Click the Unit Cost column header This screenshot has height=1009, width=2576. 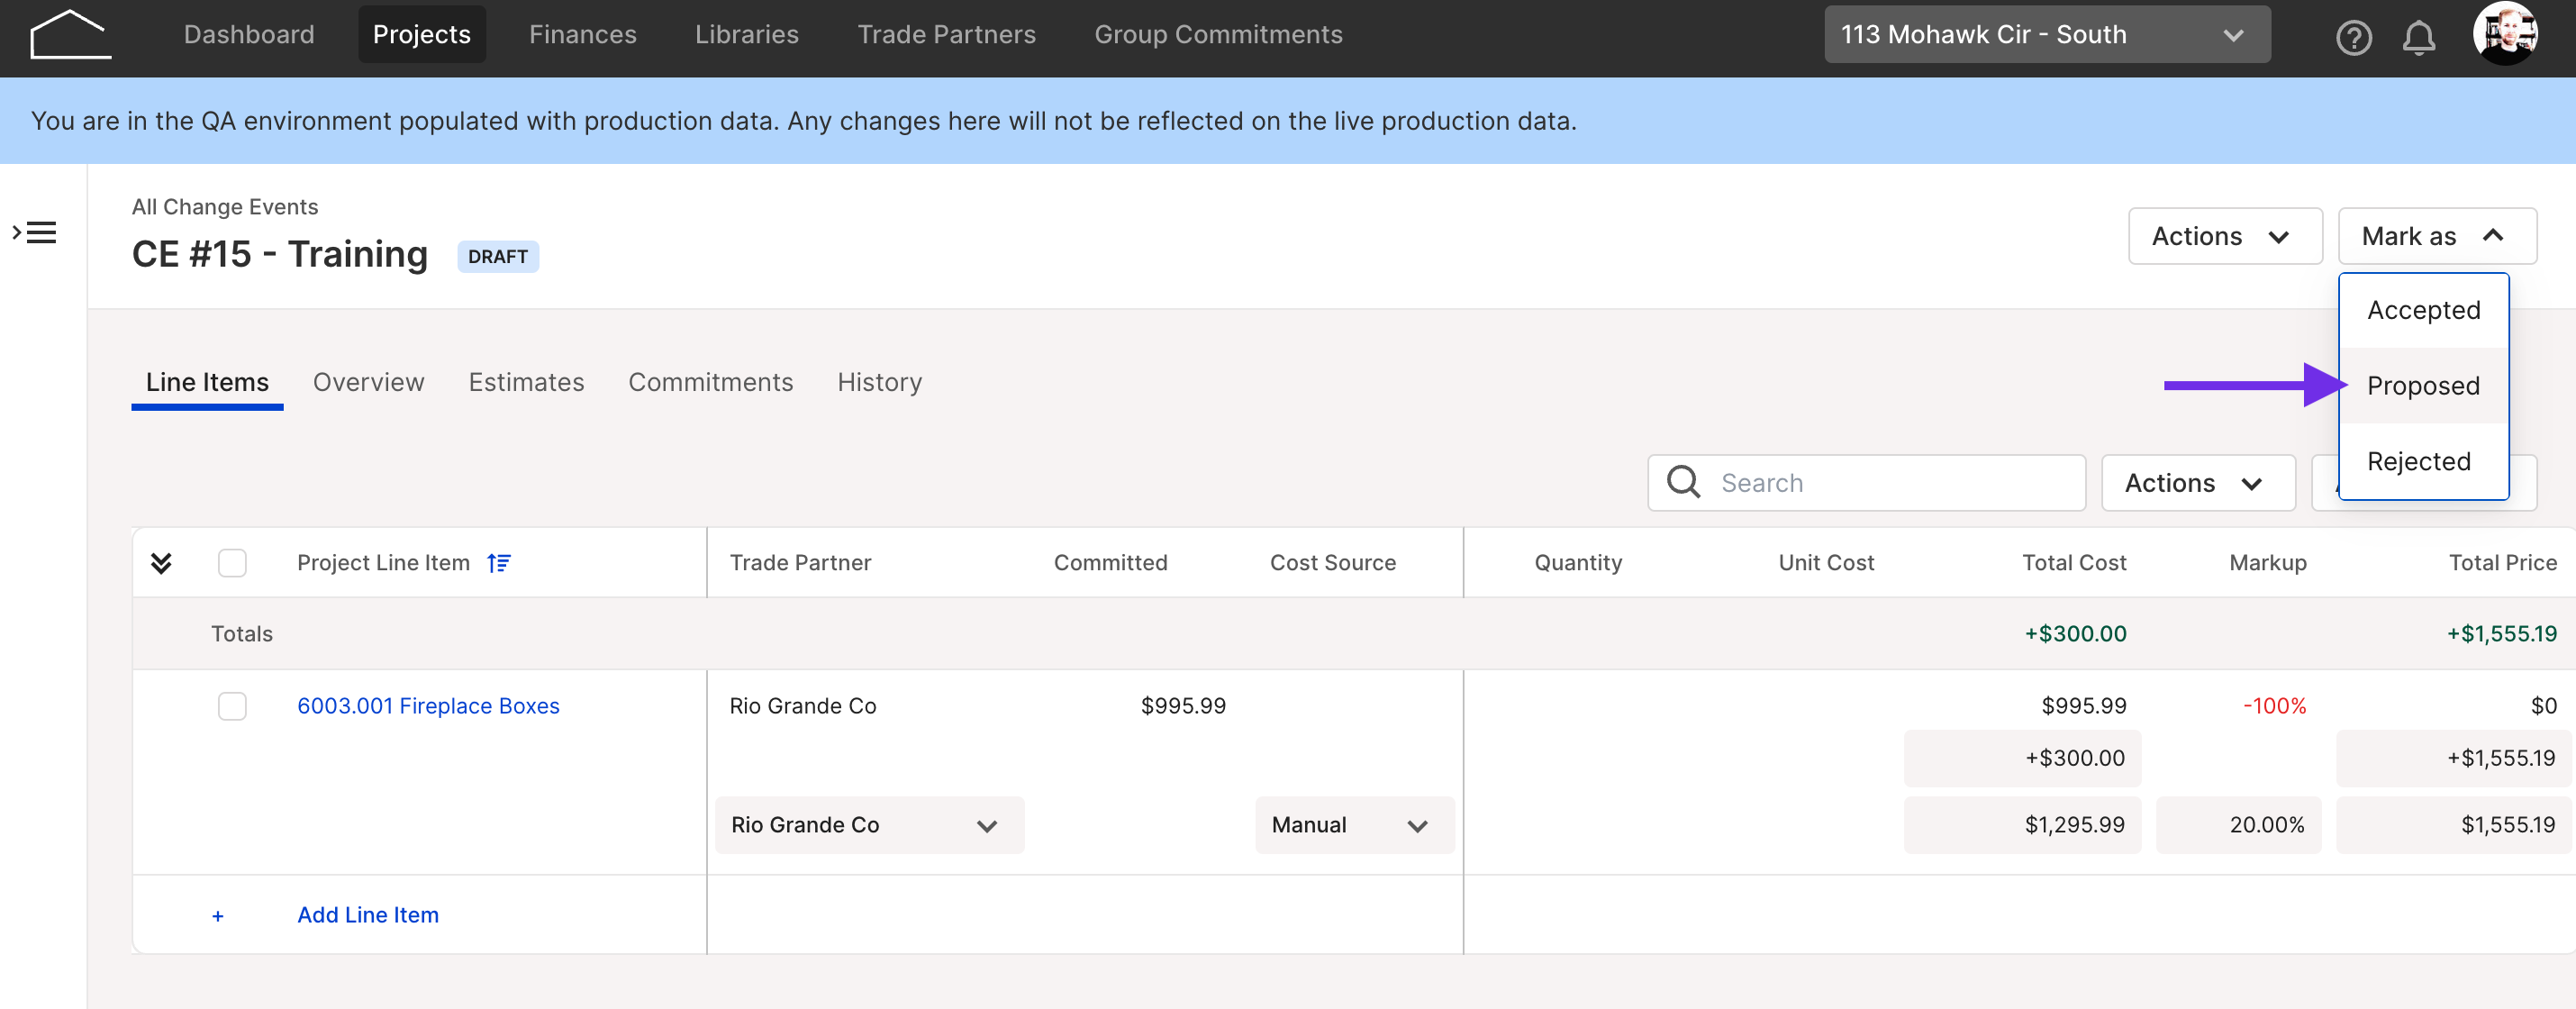click(1826, 563)
